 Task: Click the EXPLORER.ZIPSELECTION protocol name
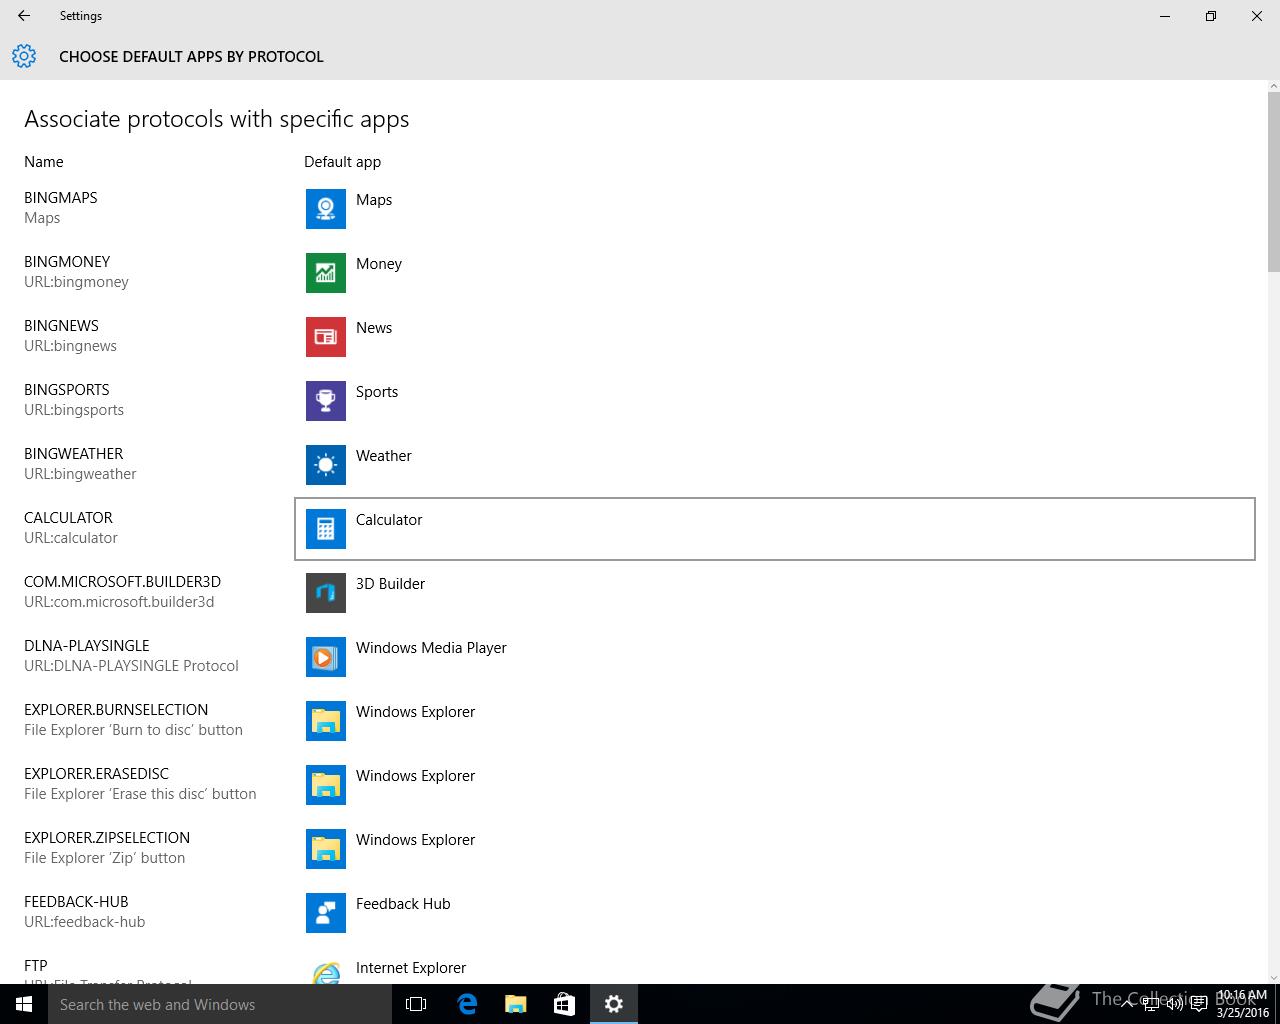107,838
